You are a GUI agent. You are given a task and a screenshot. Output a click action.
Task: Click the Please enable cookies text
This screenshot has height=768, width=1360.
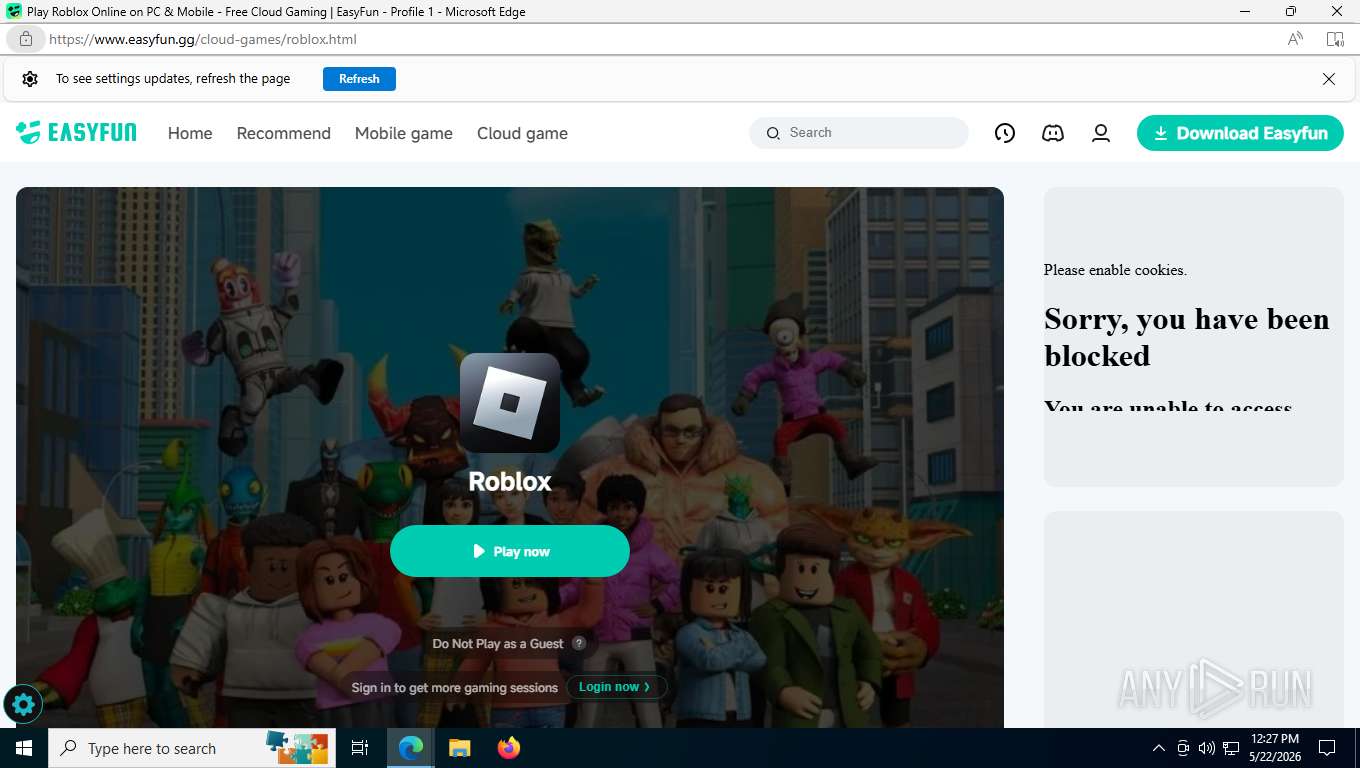1115,270
